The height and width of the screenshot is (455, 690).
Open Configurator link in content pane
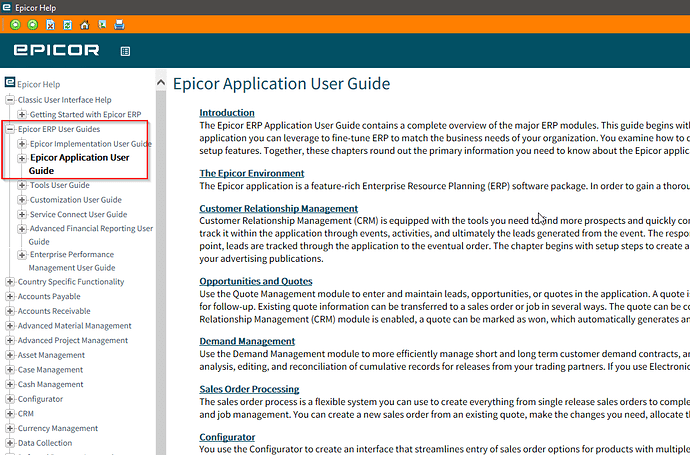pos(227,437)
